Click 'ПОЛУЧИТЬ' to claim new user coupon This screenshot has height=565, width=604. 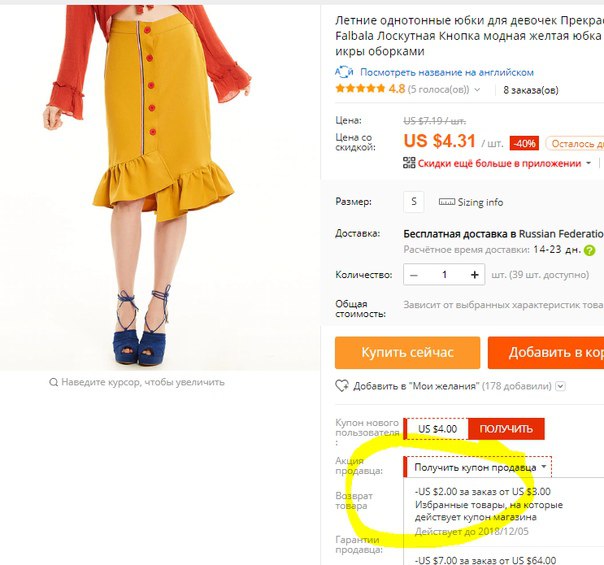(x=506, y=429)
